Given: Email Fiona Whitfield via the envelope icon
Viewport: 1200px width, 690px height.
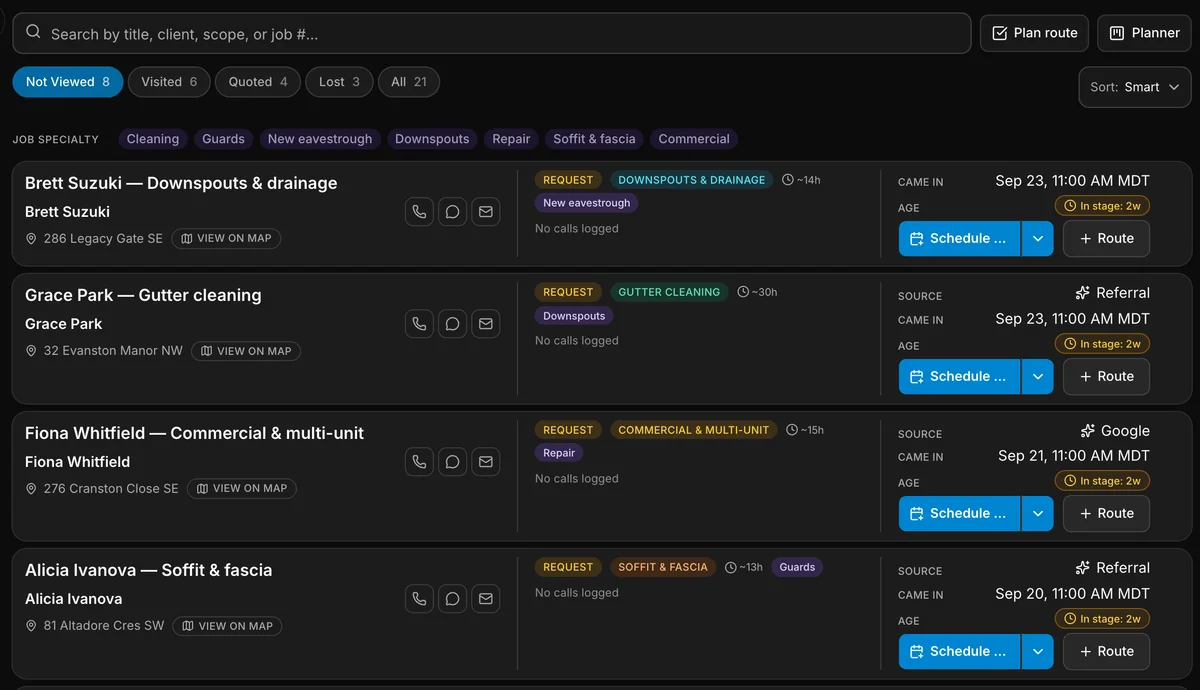Looking at the screenshot, I should [486, 462].
